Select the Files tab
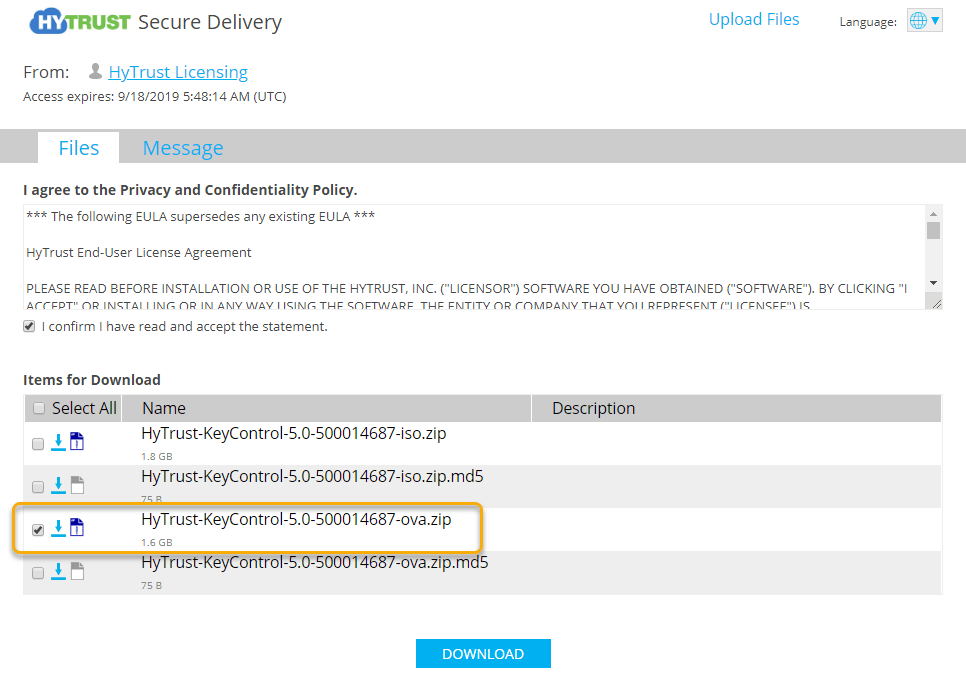 pos(79,148)
